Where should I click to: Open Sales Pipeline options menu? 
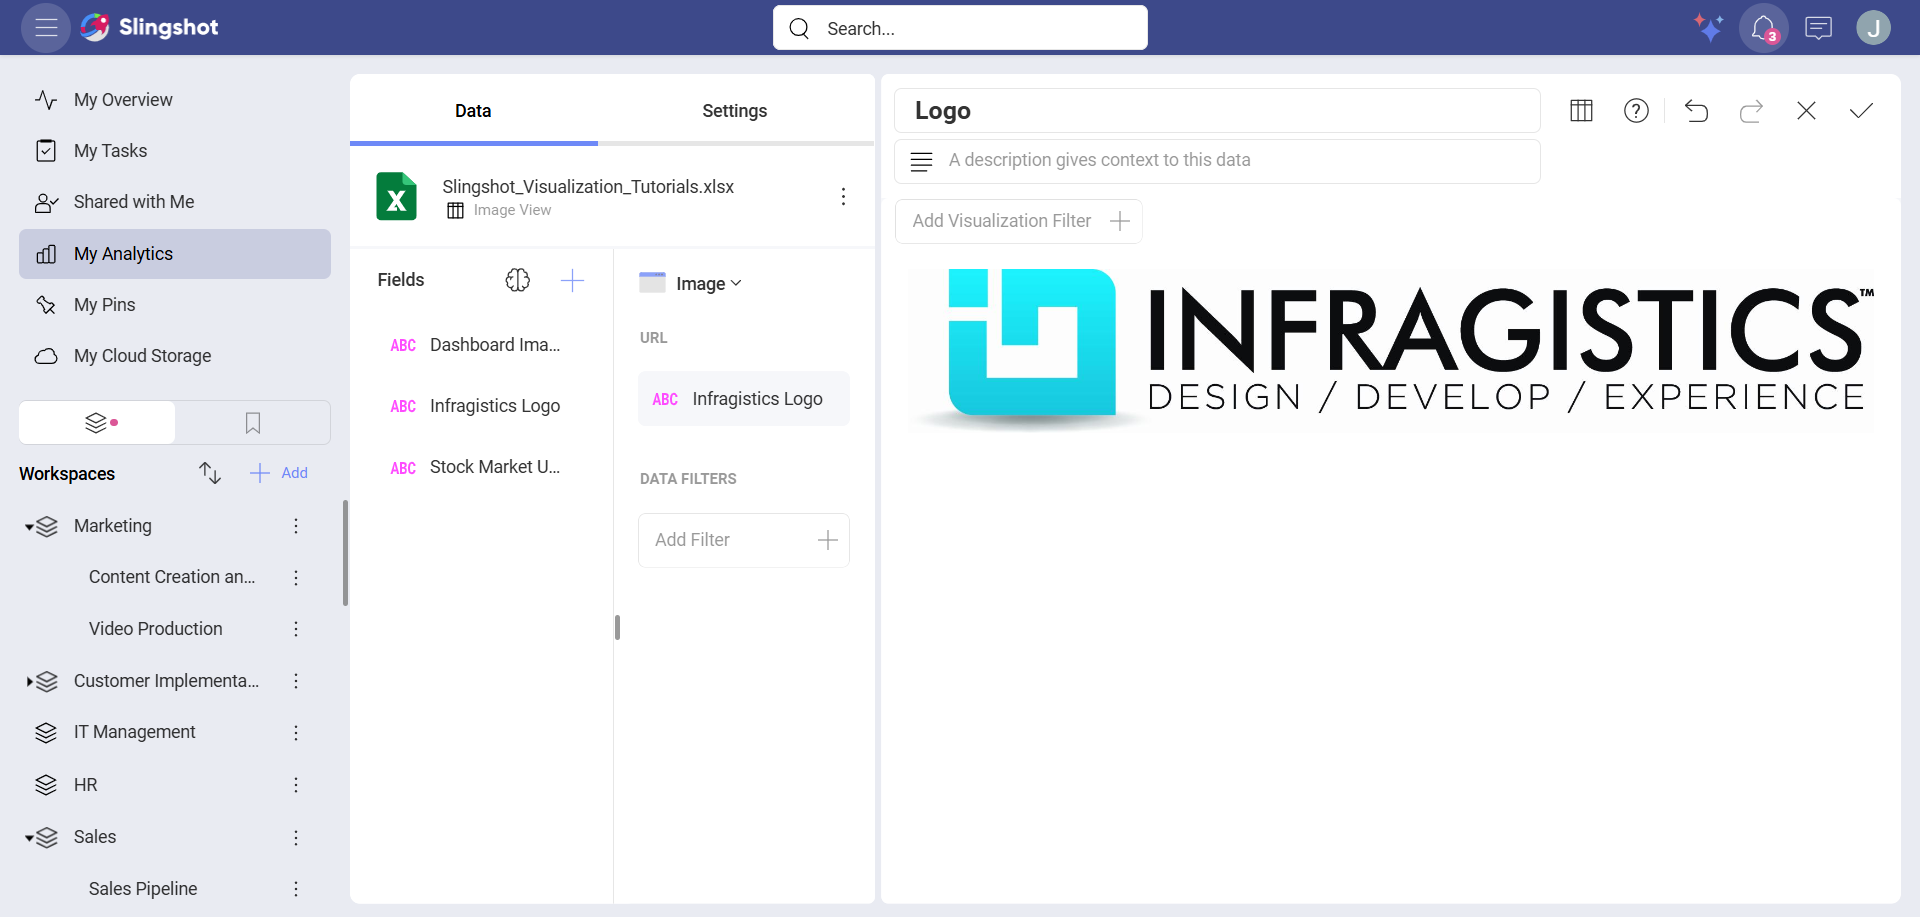pyautogui.click(x=296, y=889)
